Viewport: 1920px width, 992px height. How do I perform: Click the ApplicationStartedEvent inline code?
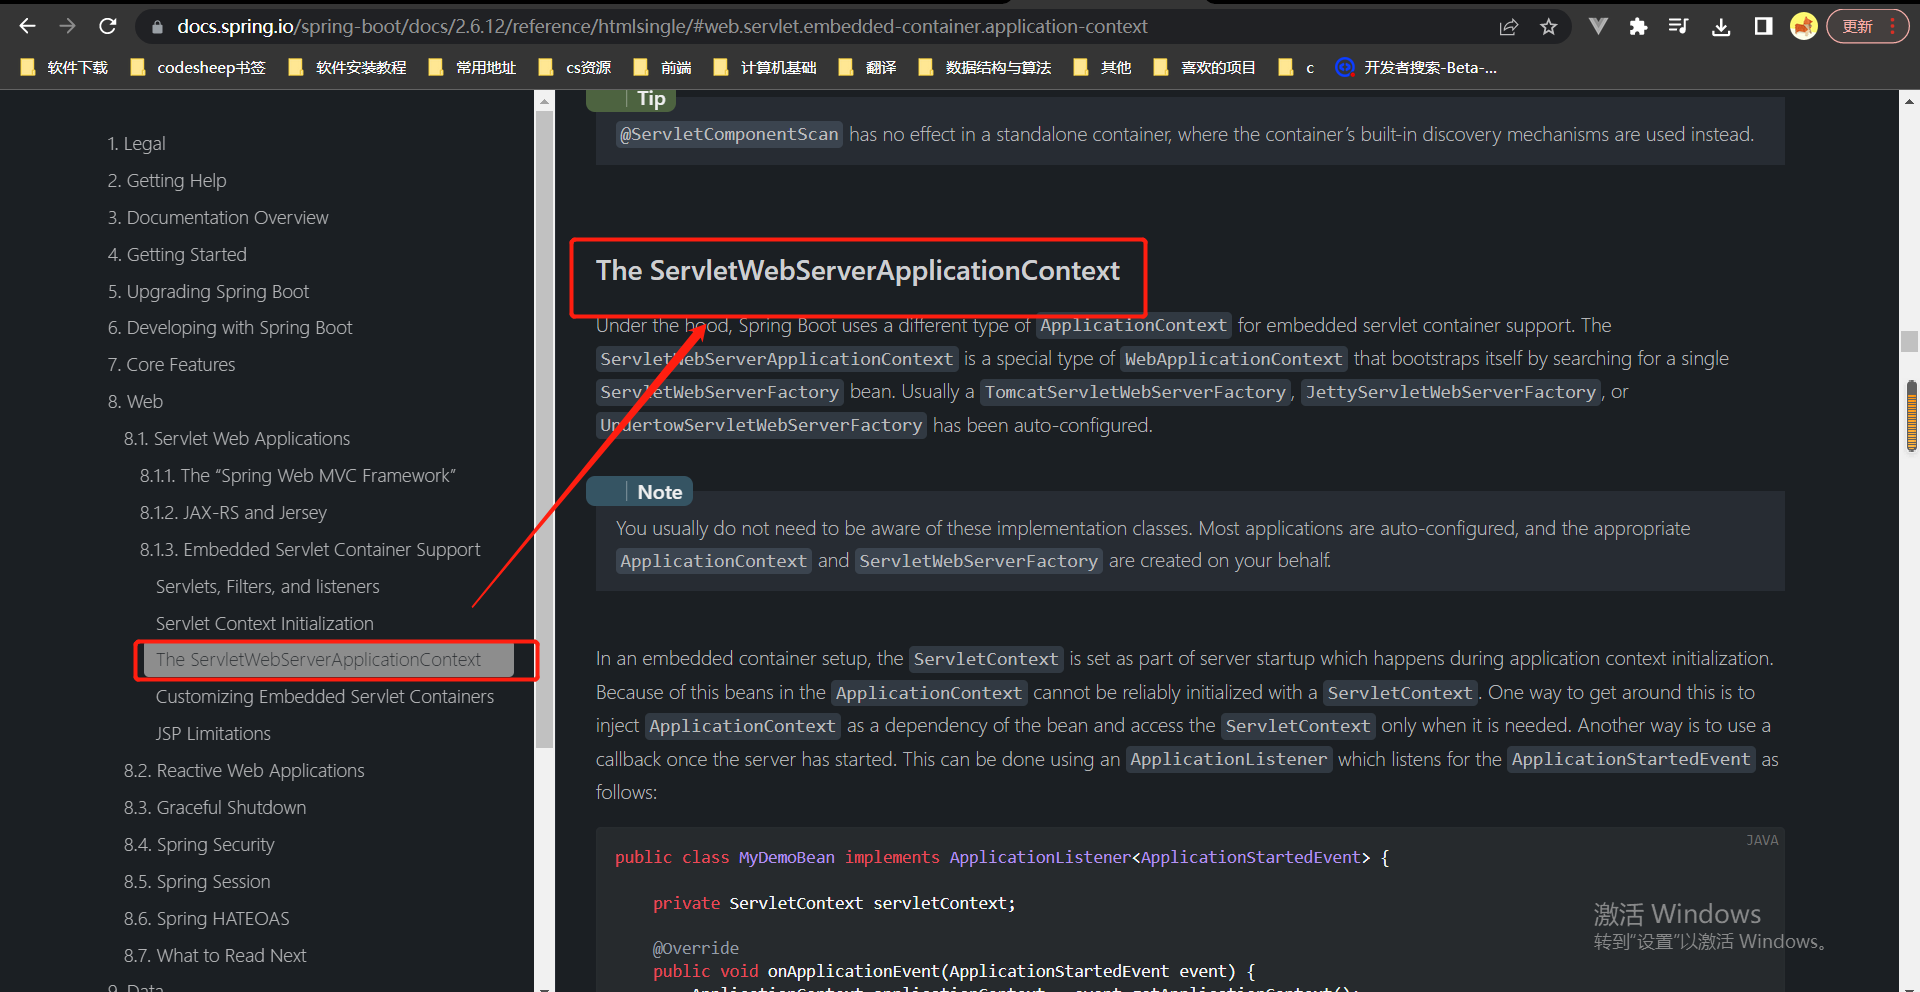pyautogui.click(x=1631, y=759)
